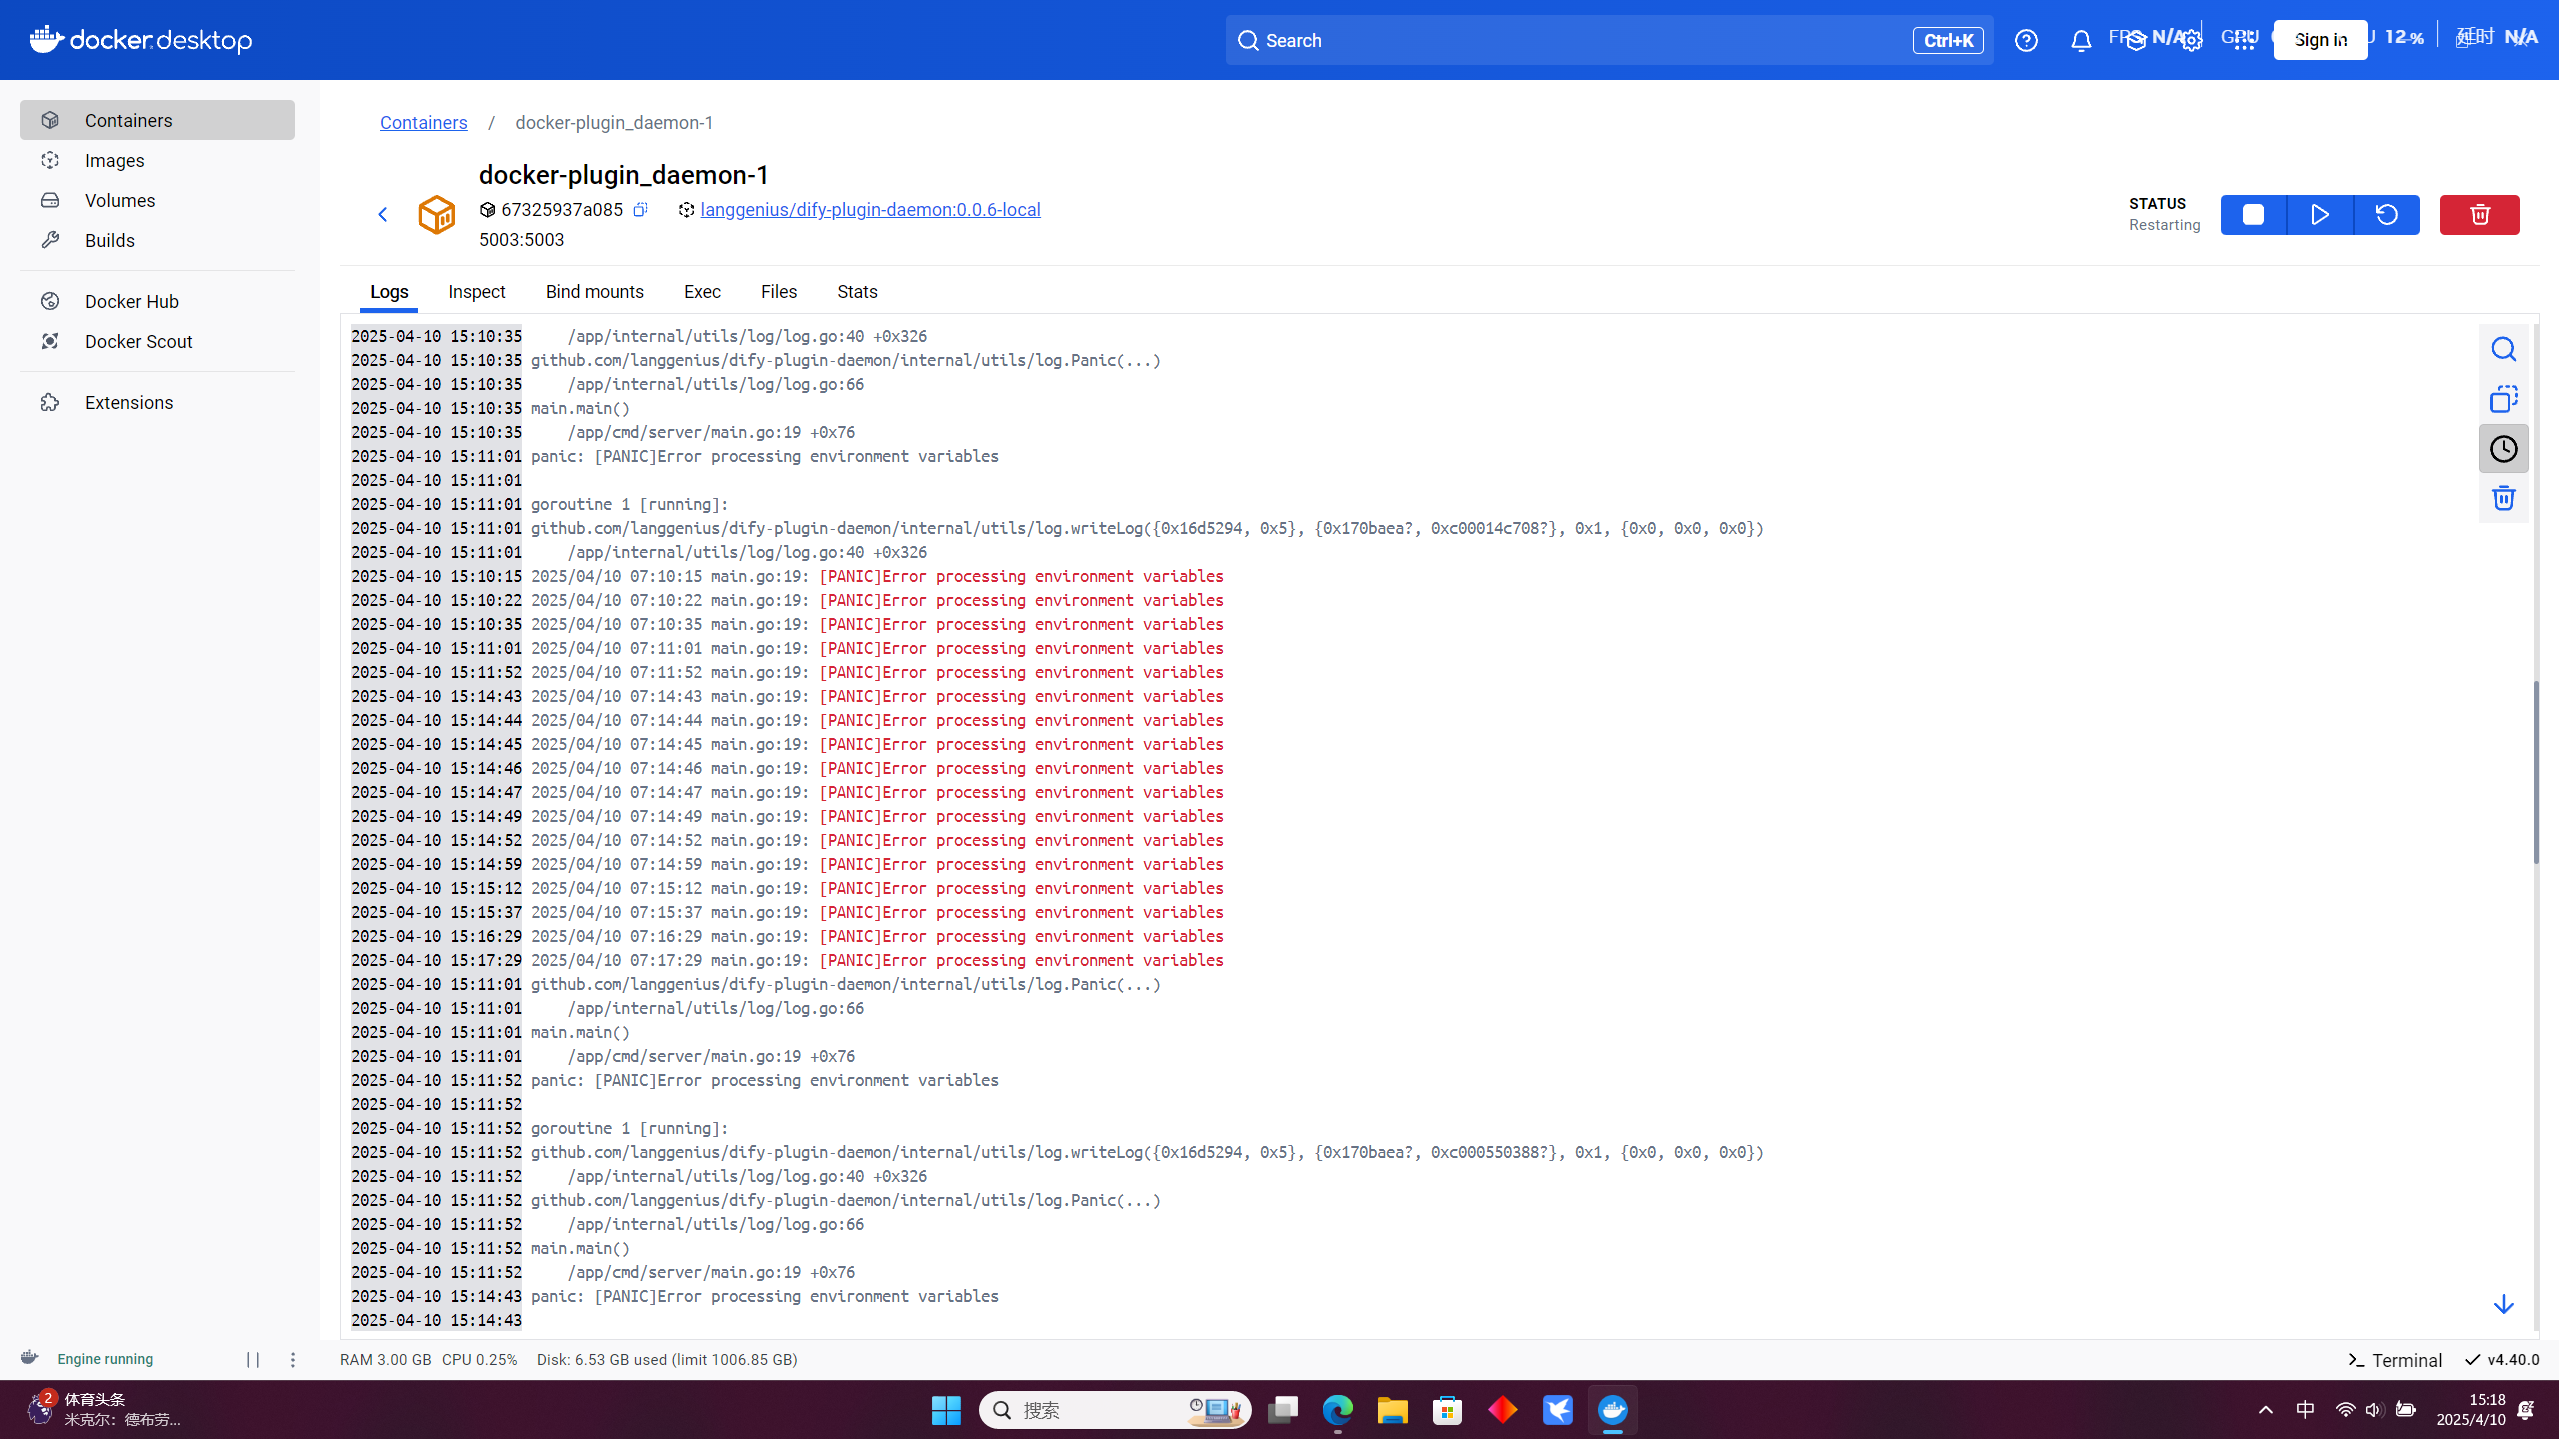Image resolution: width=2559 pixels, height=1439 pixels.
Task: Copy container ID 67325937a085
Action: 640,209
